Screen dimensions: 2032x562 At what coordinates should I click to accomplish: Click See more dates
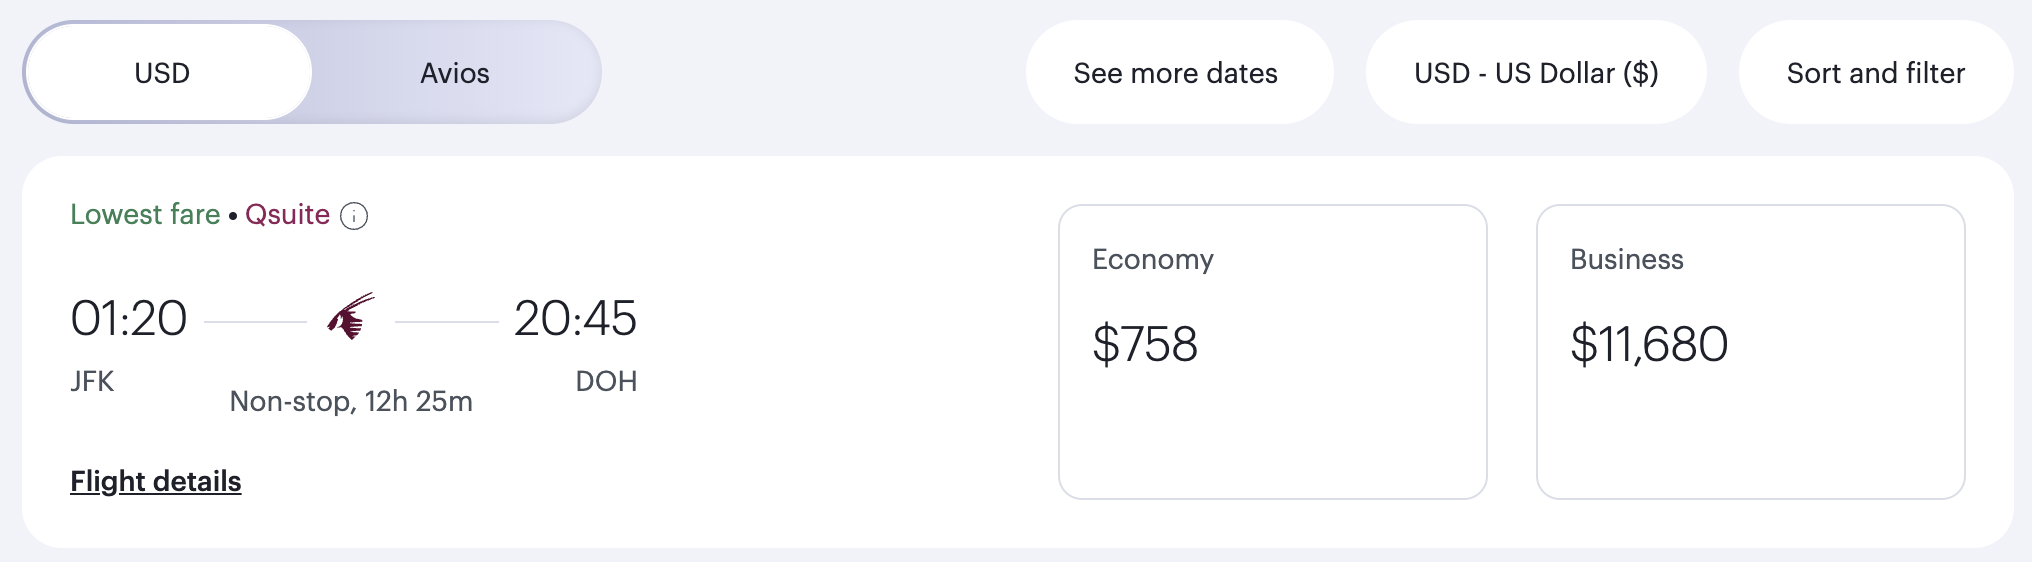(1176, 73)
